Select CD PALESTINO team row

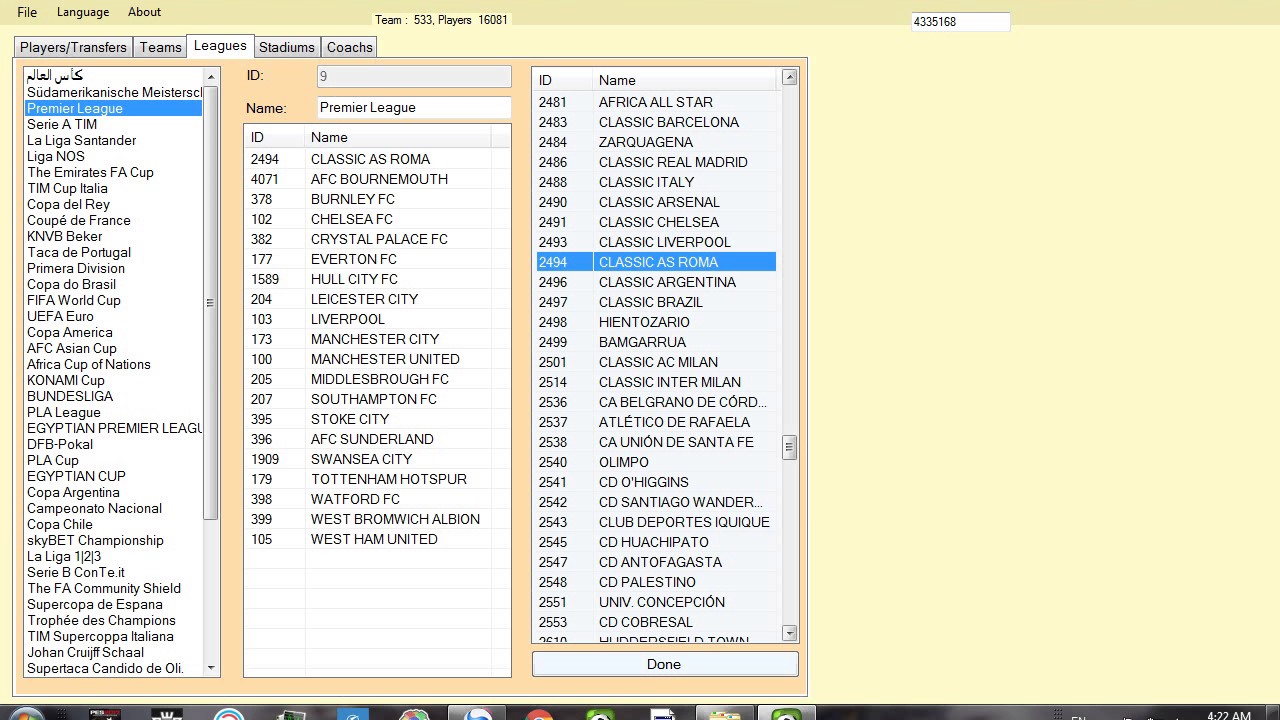[x=655, y=582]
